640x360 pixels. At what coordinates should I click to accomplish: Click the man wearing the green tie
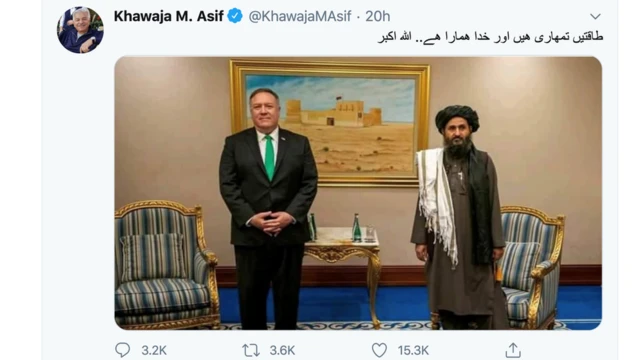(x=268, y=208)
